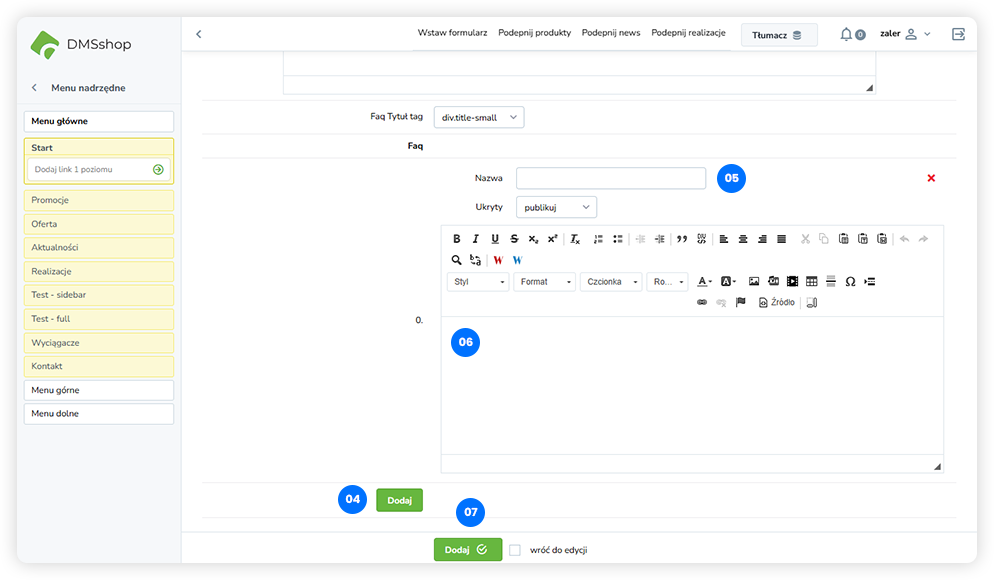994x580 pixels.
Task: Click the insert image icon
Action: 754,282
